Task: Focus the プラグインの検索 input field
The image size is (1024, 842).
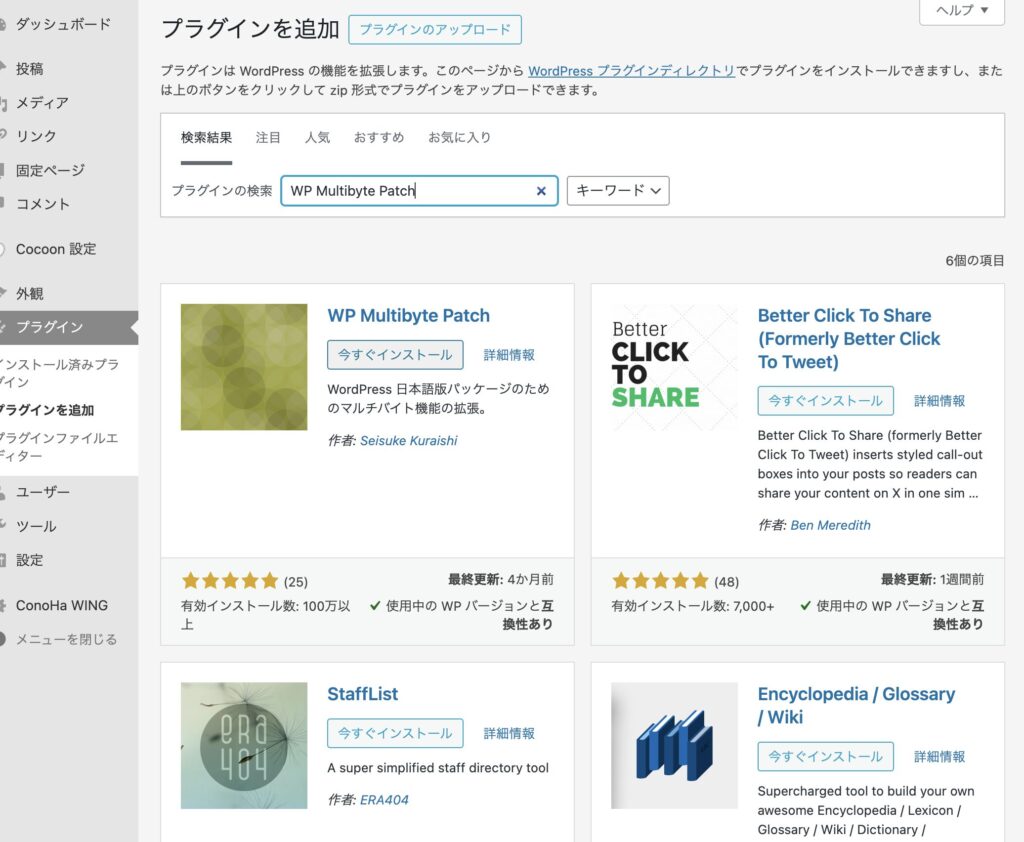Action: [x=405, y=191]
